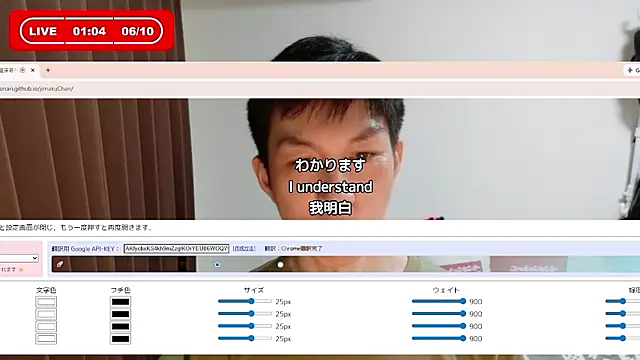The width and height of the screenshot is (640, 360).
Task: Select the blue radio button on gray preview
Action: click(218, 264)
